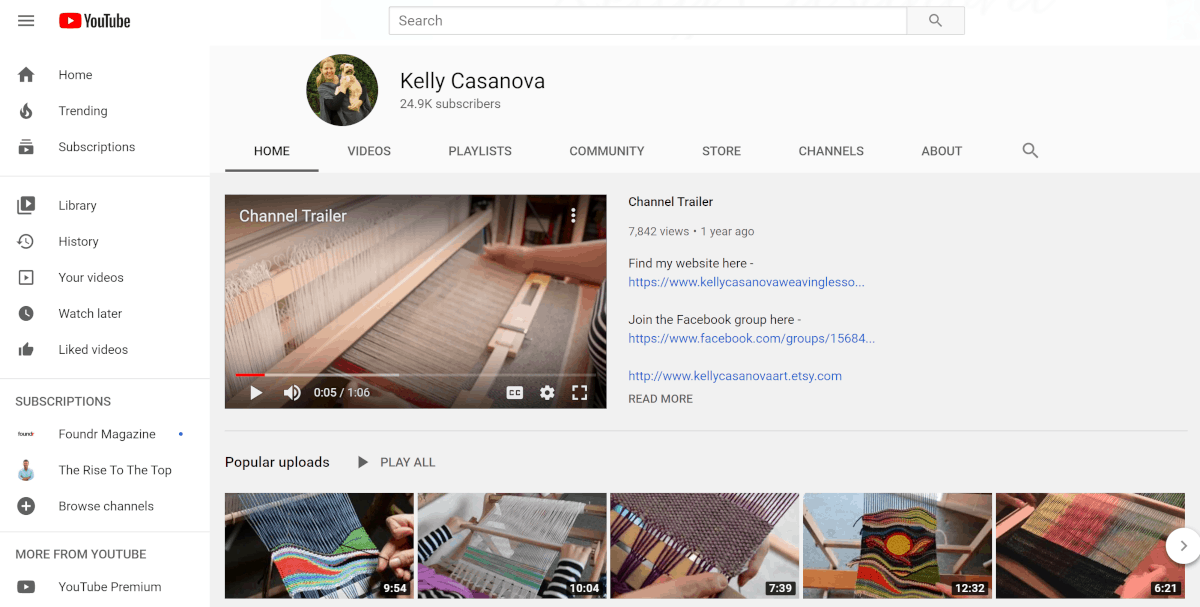Open the 12:32 video thumbnail
This screenshot has width=1200, height=607.
[898, 545]
